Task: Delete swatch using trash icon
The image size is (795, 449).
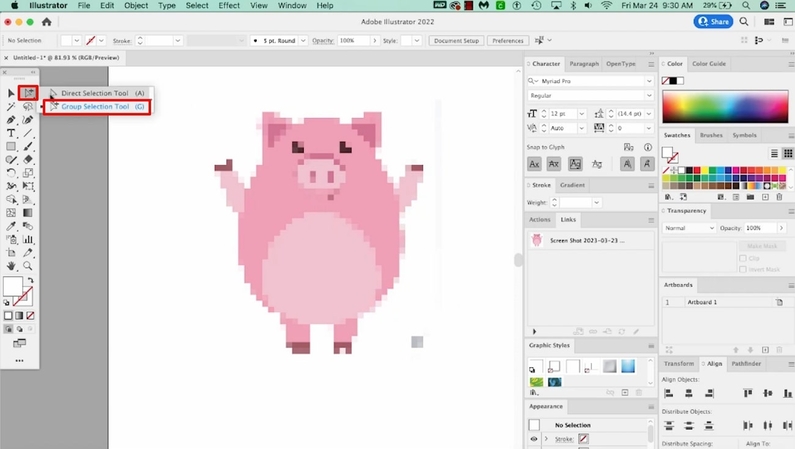Action: point(780,197)
